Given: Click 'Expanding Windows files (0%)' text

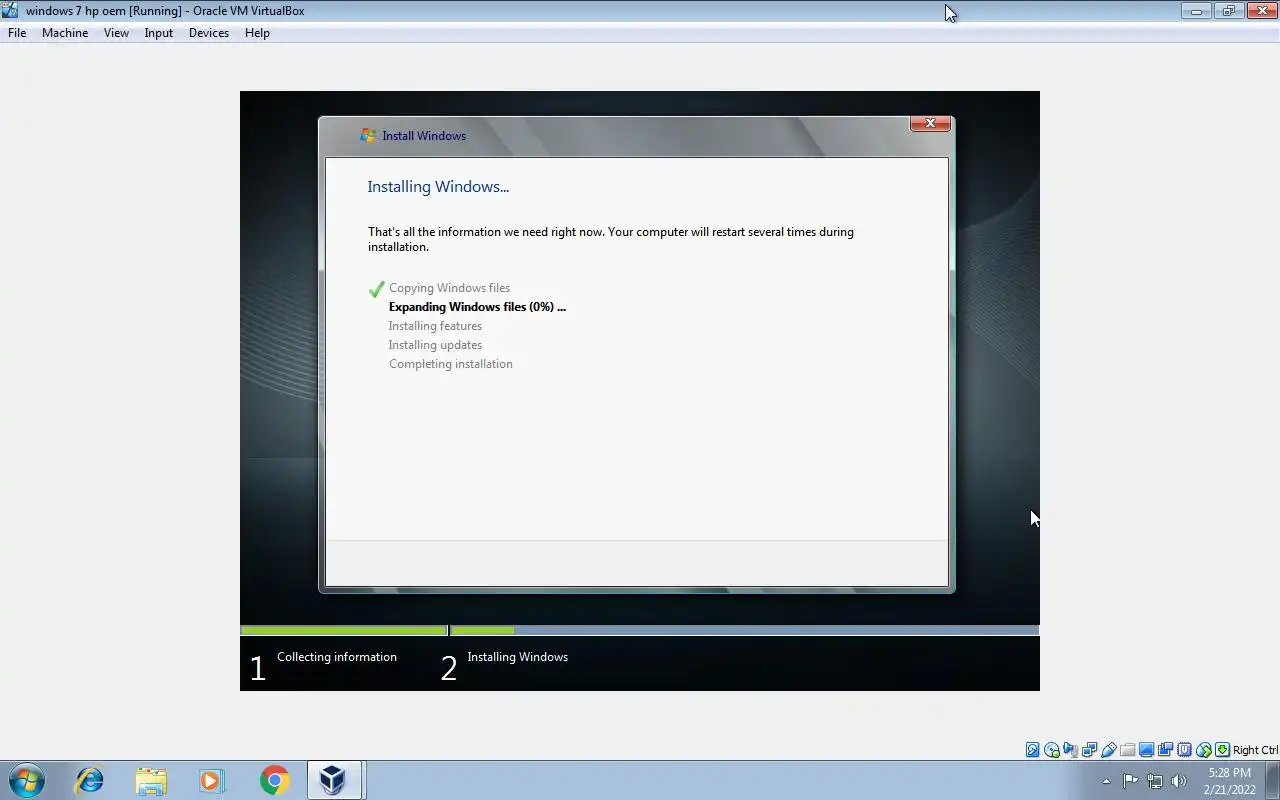Looking at the screenshot, I should [x=477, y=307].
